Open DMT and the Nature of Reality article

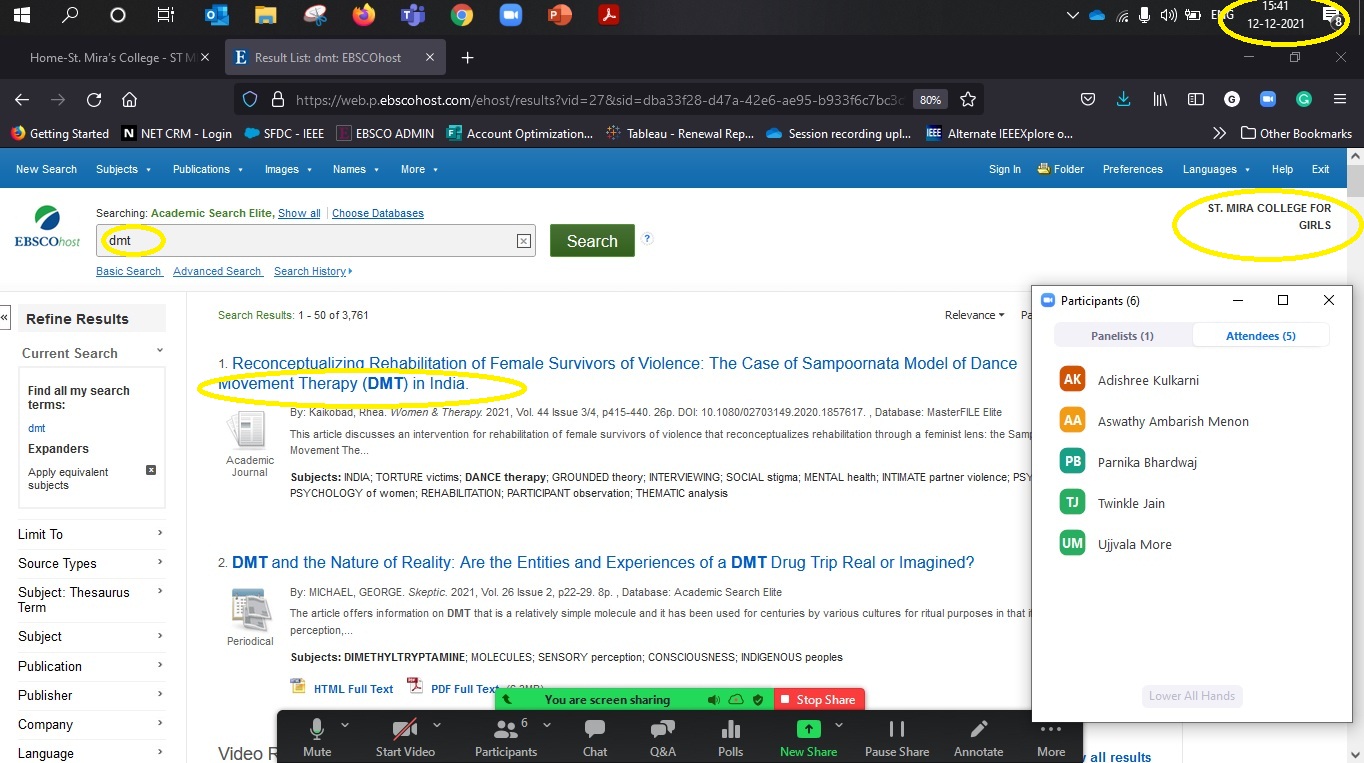point(603,562)
